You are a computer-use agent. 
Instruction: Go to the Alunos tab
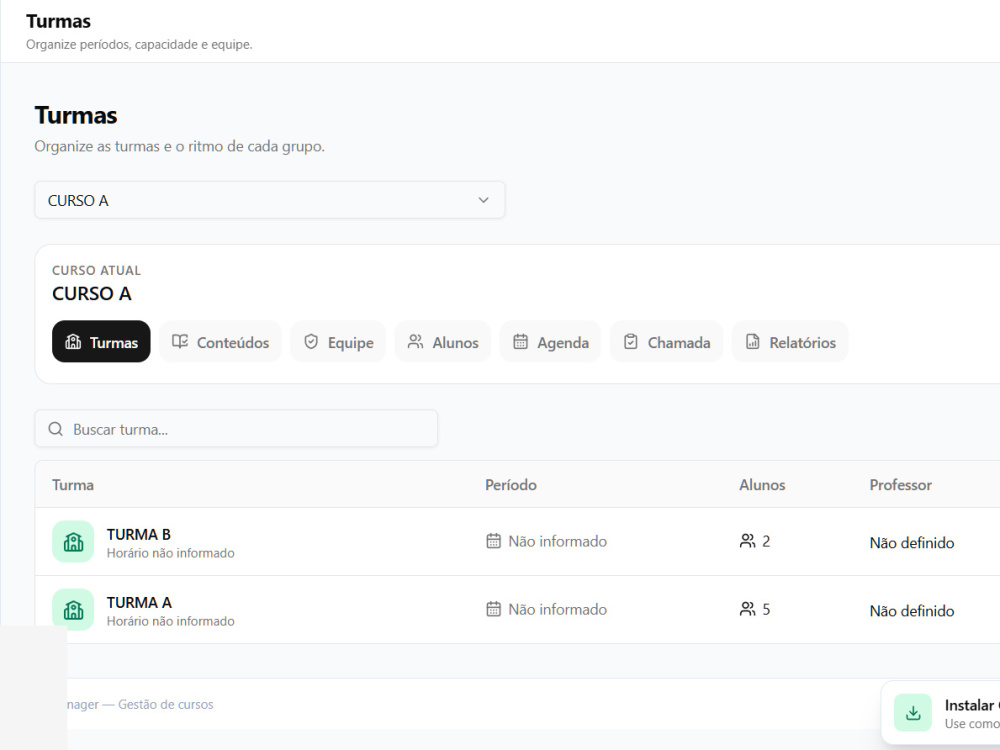tap(443, 342)
